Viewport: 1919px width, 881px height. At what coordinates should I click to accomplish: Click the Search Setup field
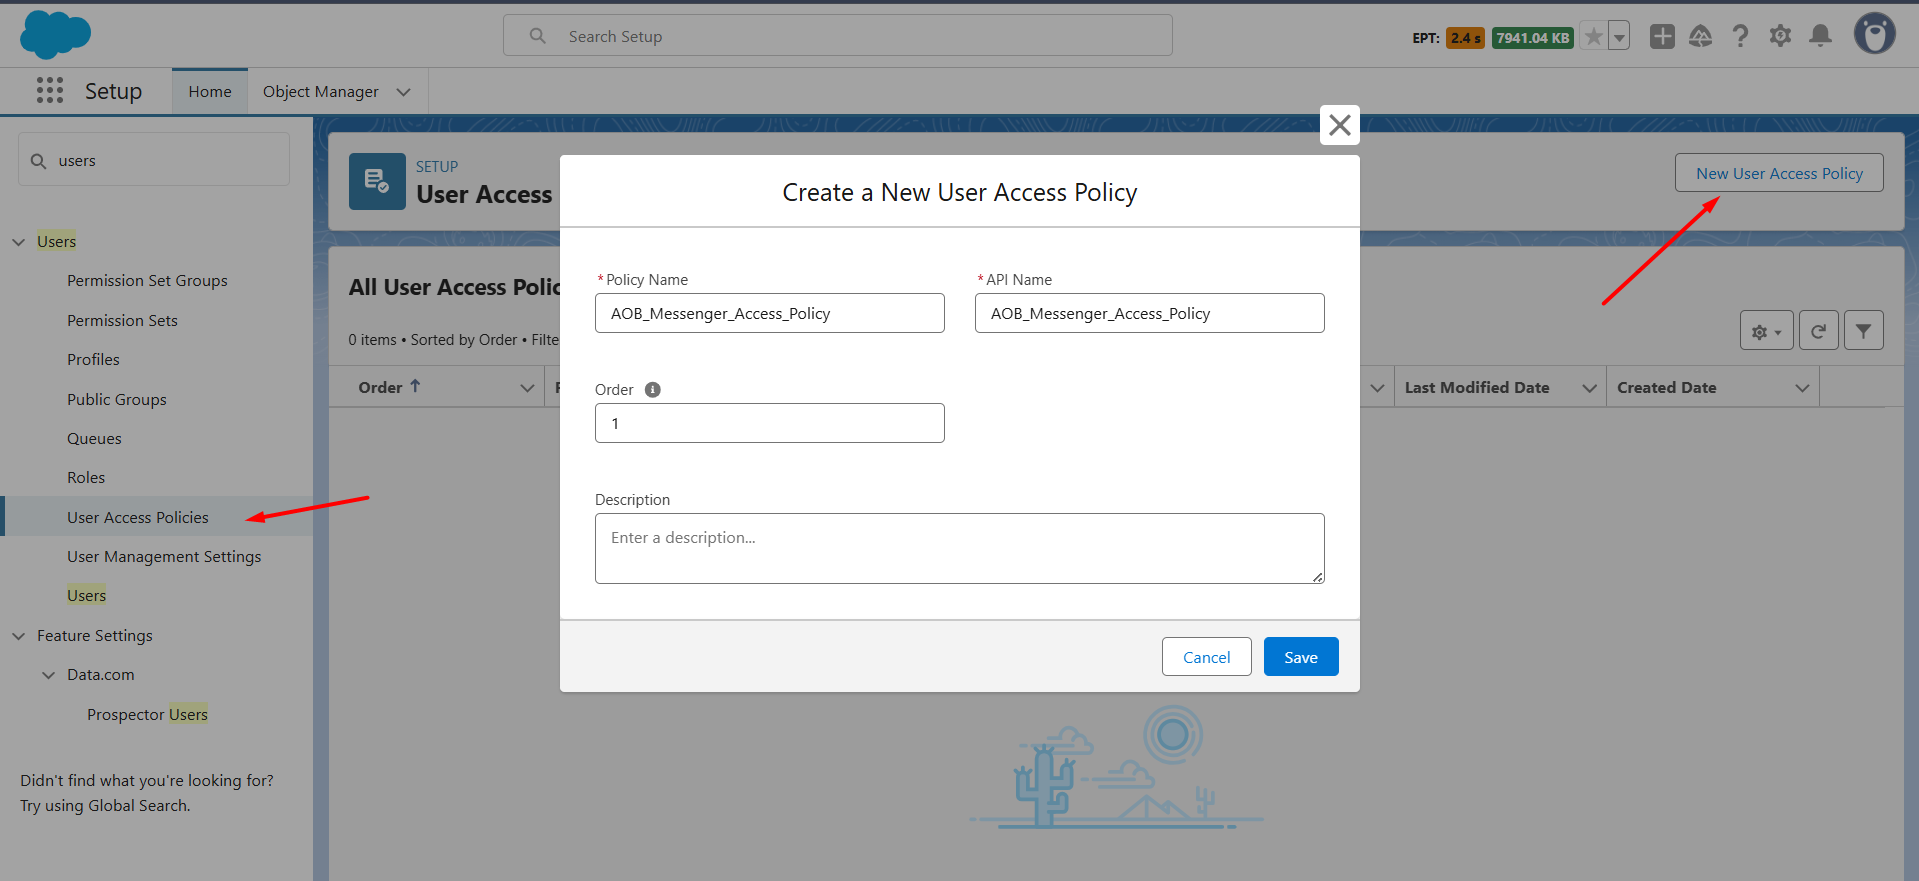[x=838, y=36]
